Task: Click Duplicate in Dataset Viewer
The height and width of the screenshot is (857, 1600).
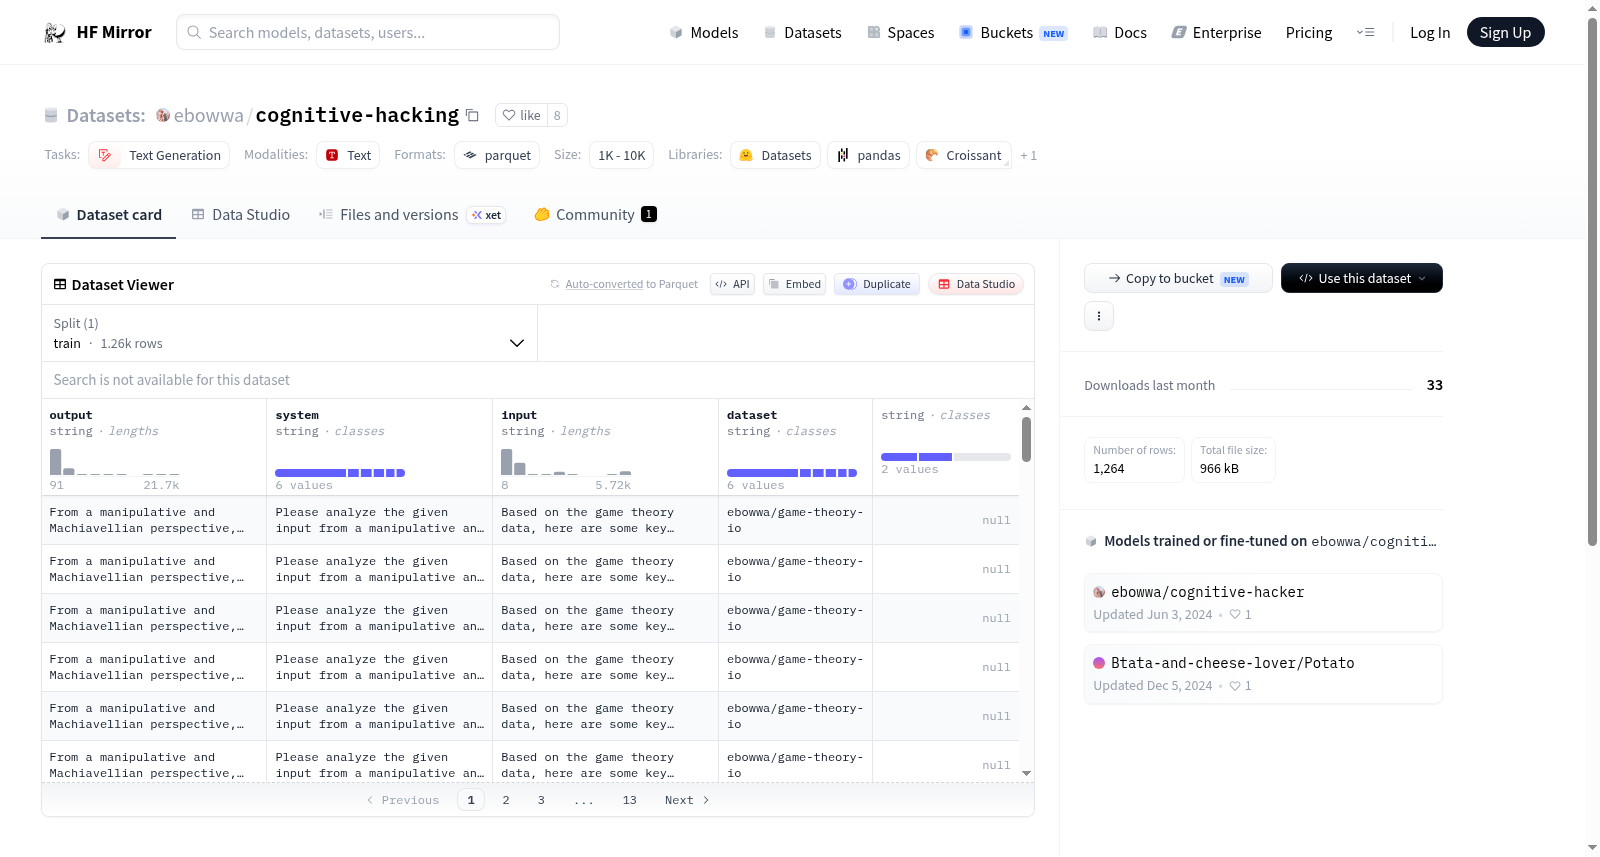Action: click(x=877, y=284)
